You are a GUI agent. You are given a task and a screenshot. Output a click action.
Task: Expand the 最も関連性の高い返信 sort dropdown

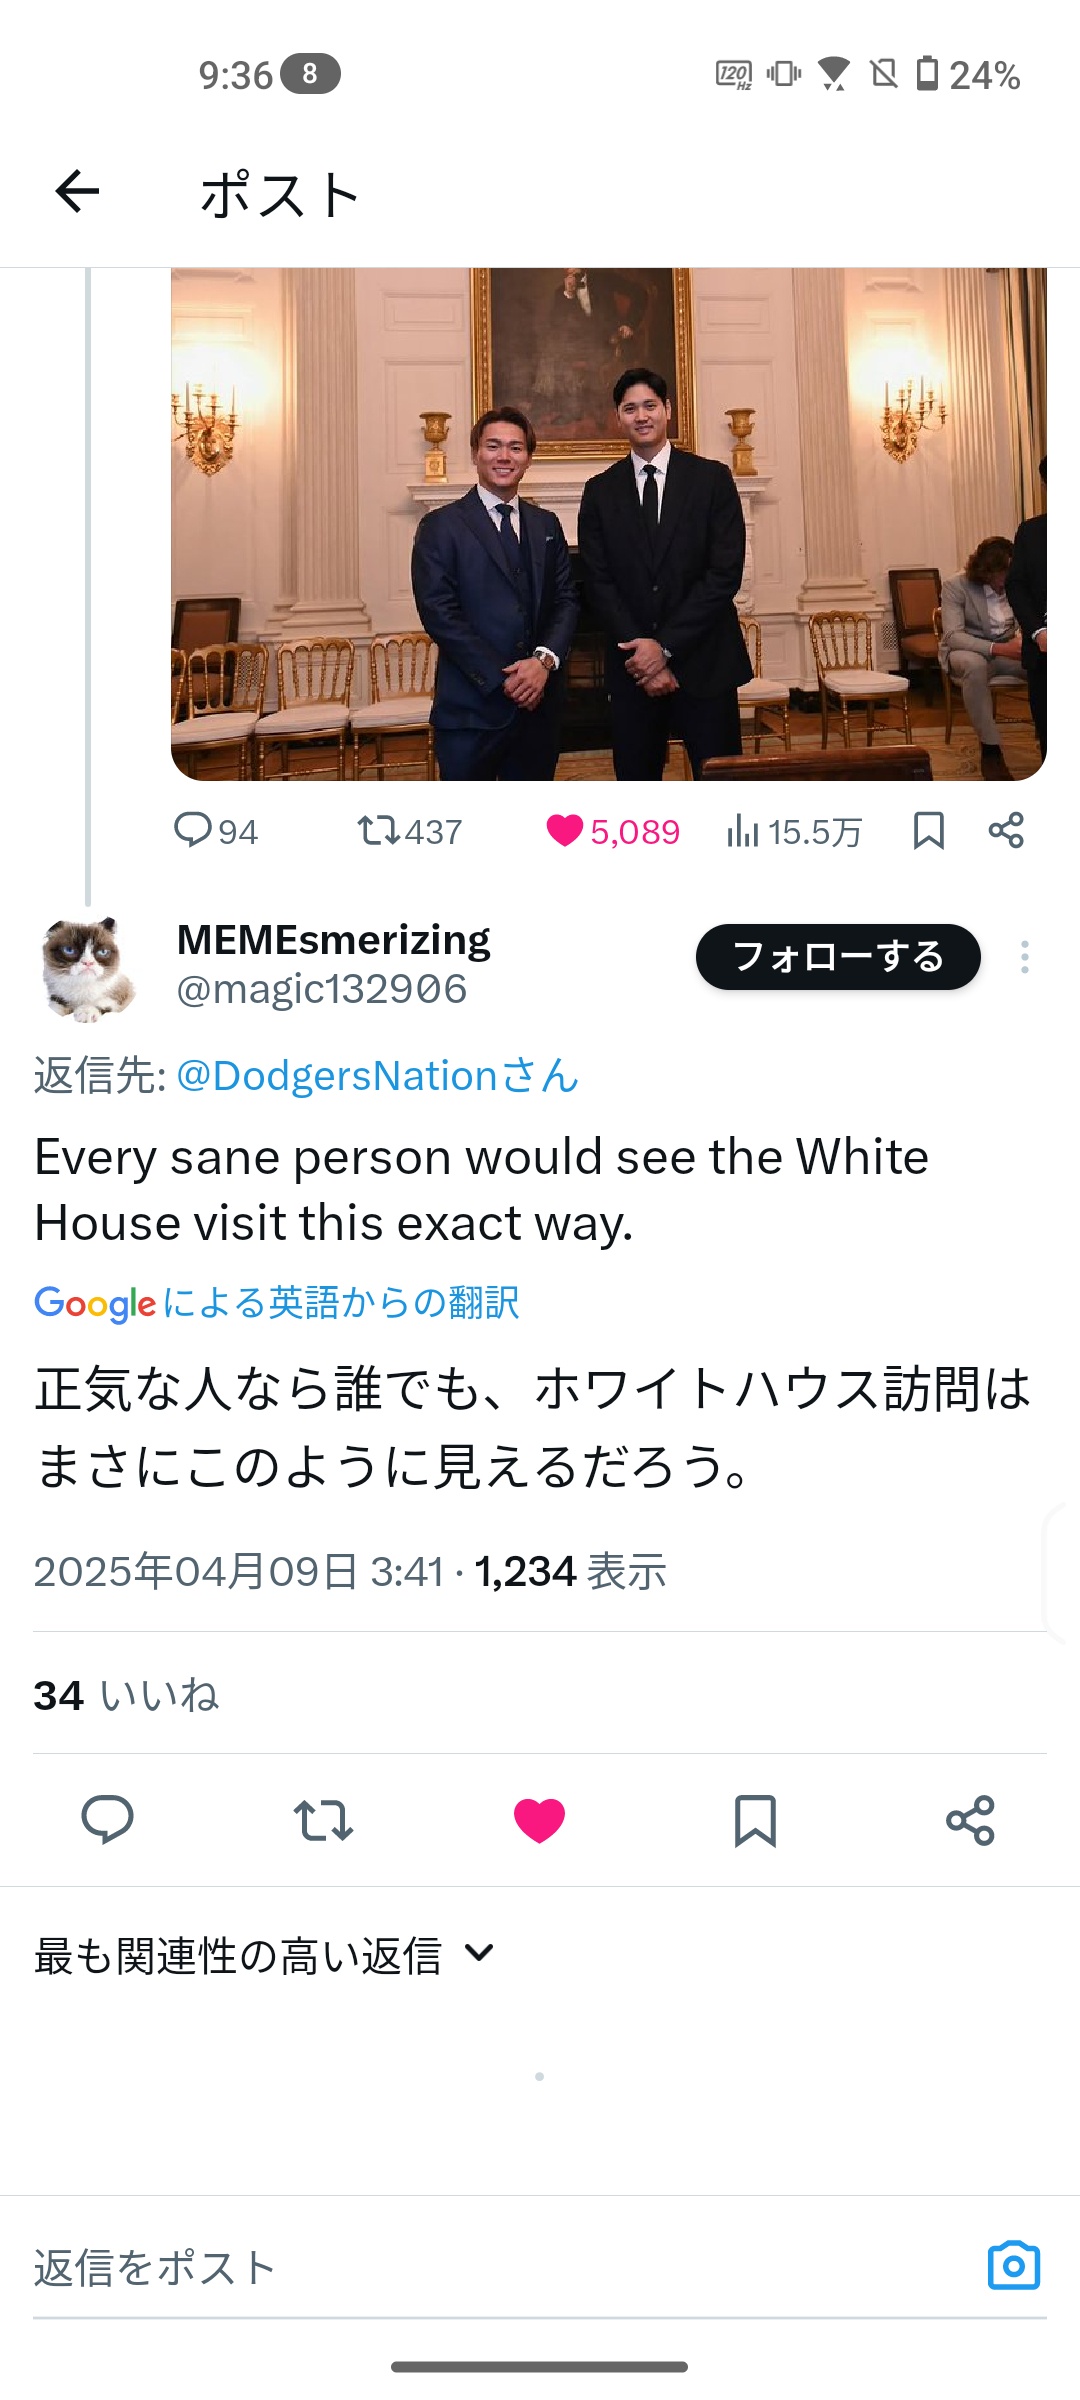[265, 1955]
